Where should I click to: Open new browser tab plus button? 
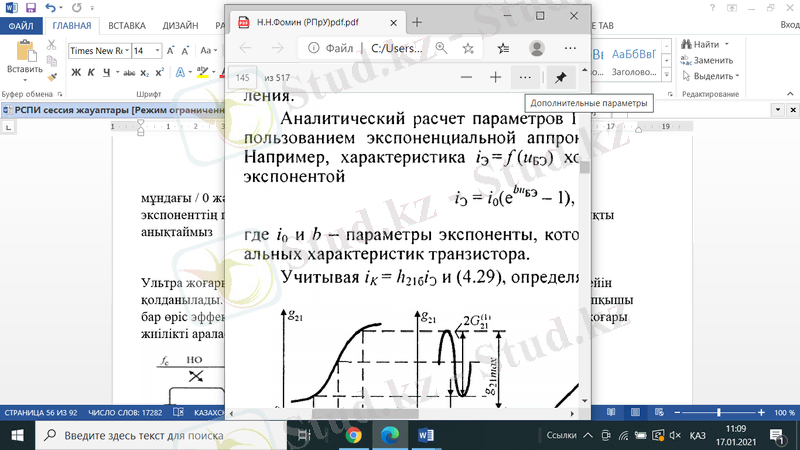[x=417, y=22]
